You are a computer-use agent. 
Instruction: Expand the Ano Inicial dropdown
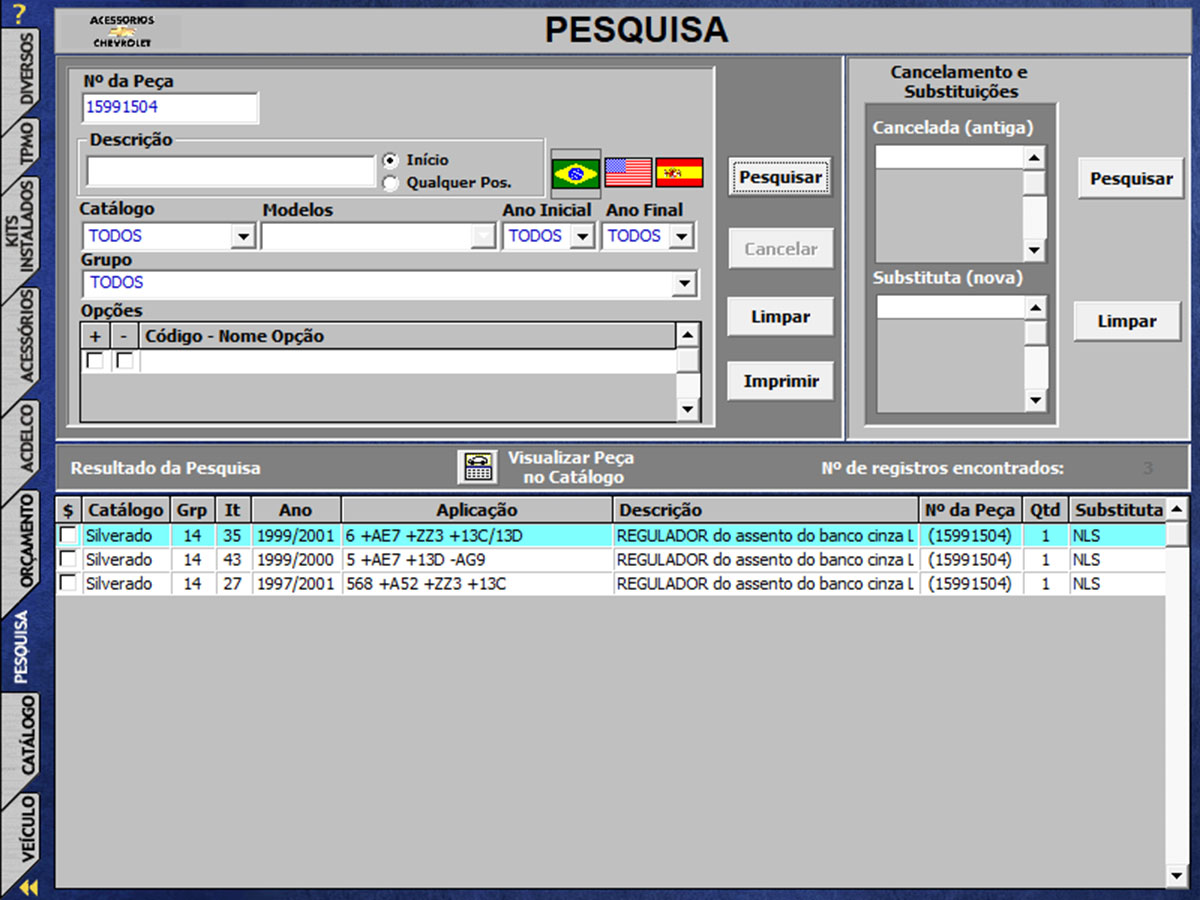pos(581,237)
